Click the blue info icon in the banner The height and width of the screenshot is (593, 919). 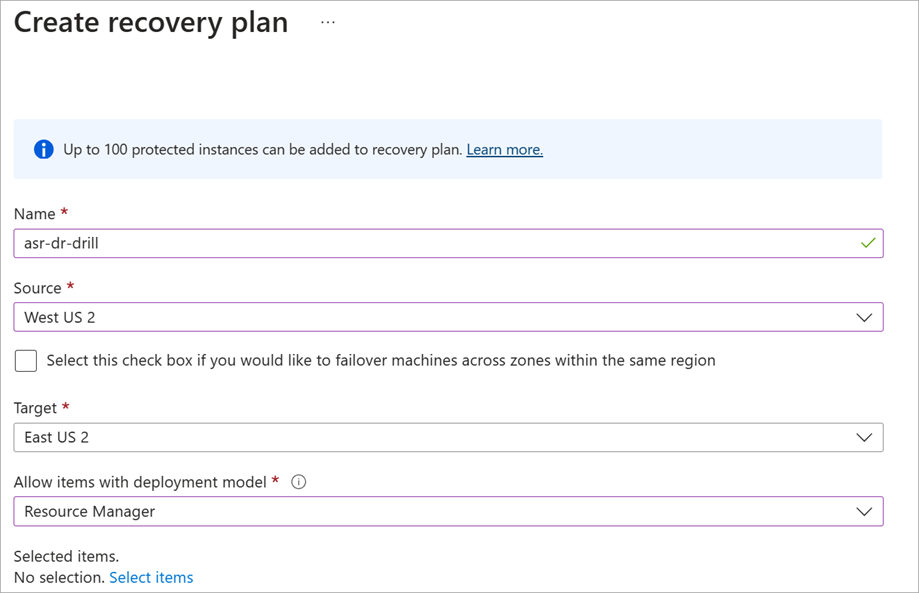click(43, 149)
